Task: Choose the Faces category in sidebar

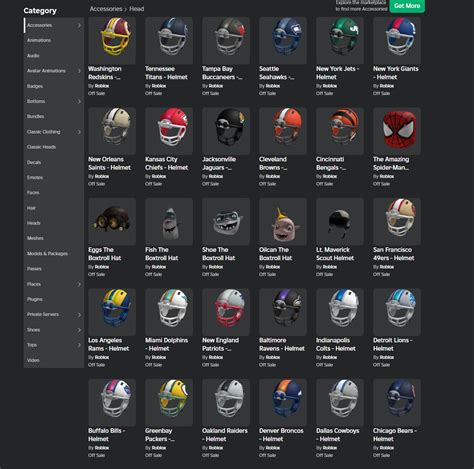Action: point(33,193)
